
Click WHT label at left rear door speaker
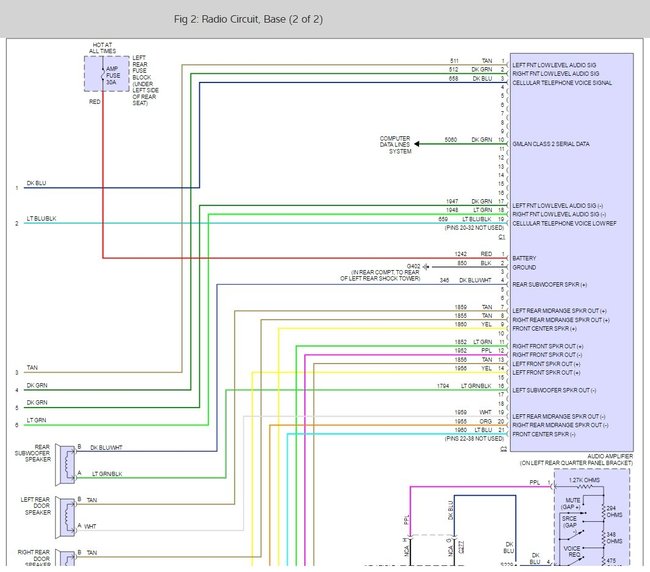coord(90,526)
